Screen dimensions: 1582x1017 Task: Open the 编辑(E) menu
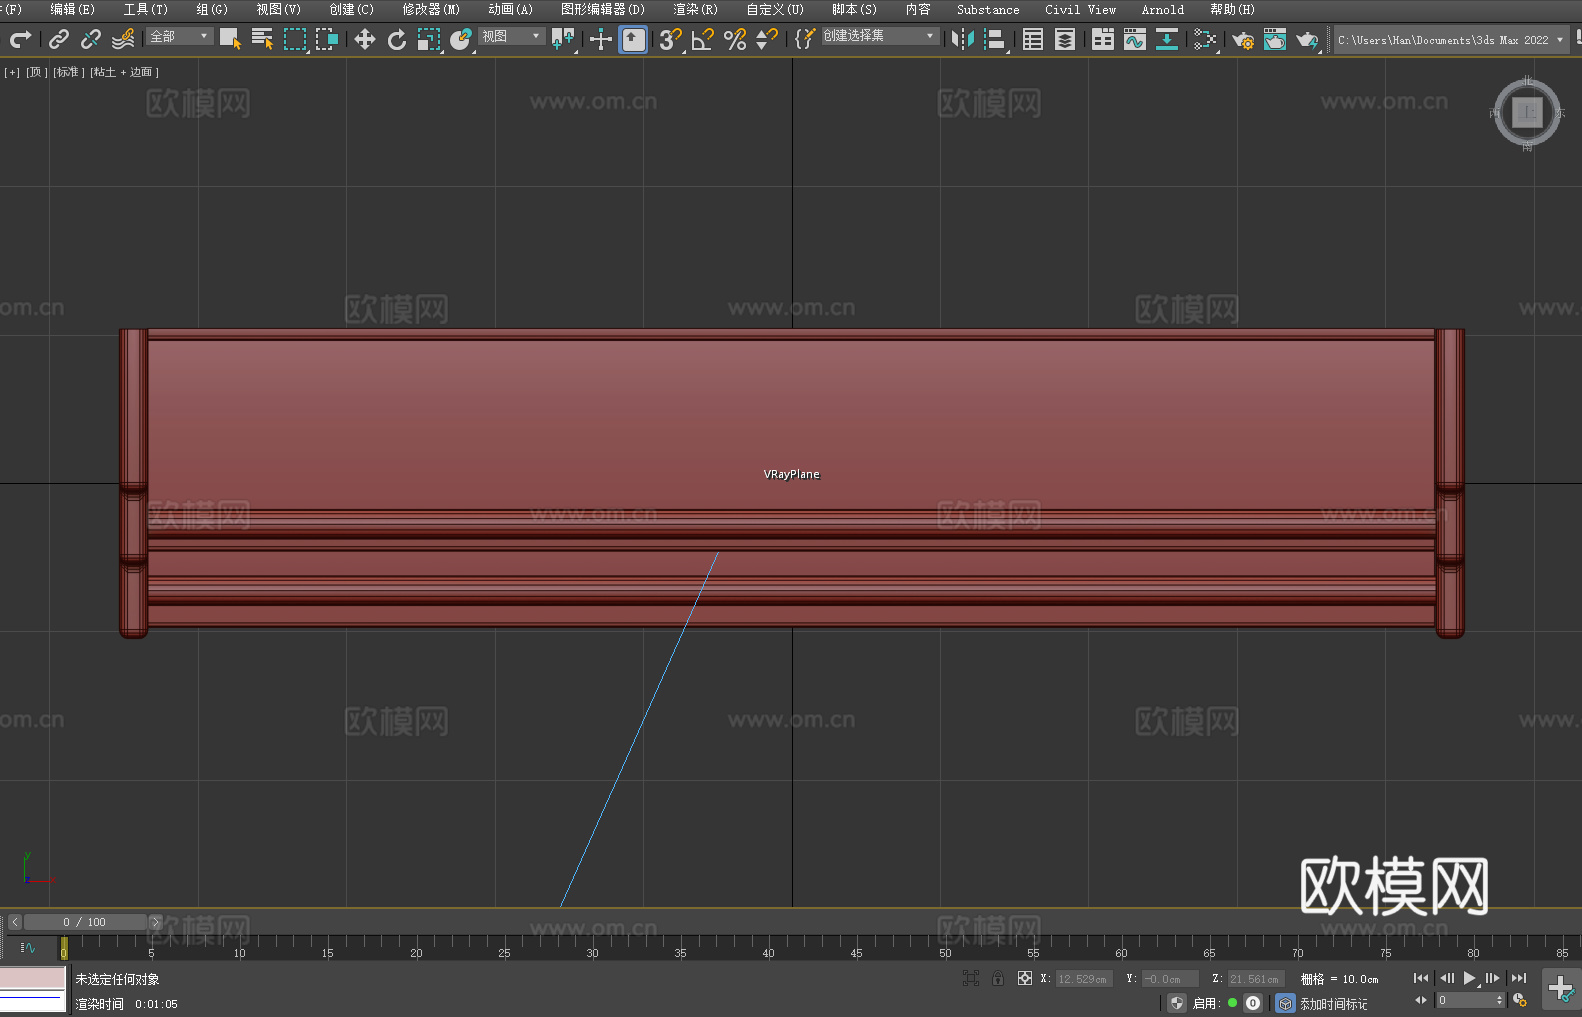tap(72, 9)
